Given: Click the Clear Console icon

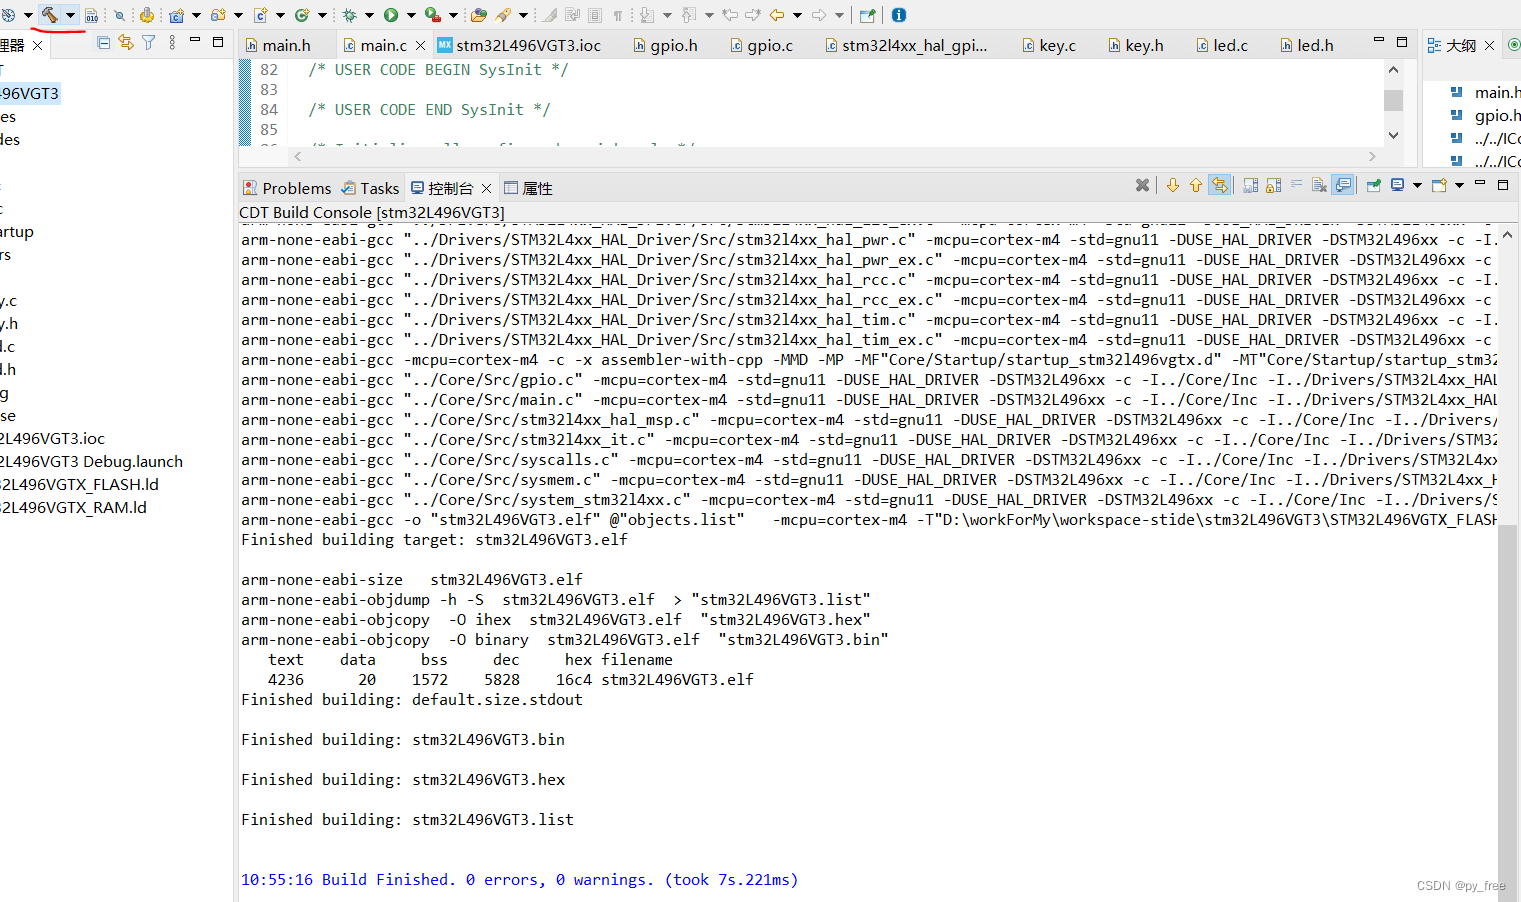Looking at the screenshot, I should coord(1319,185).
